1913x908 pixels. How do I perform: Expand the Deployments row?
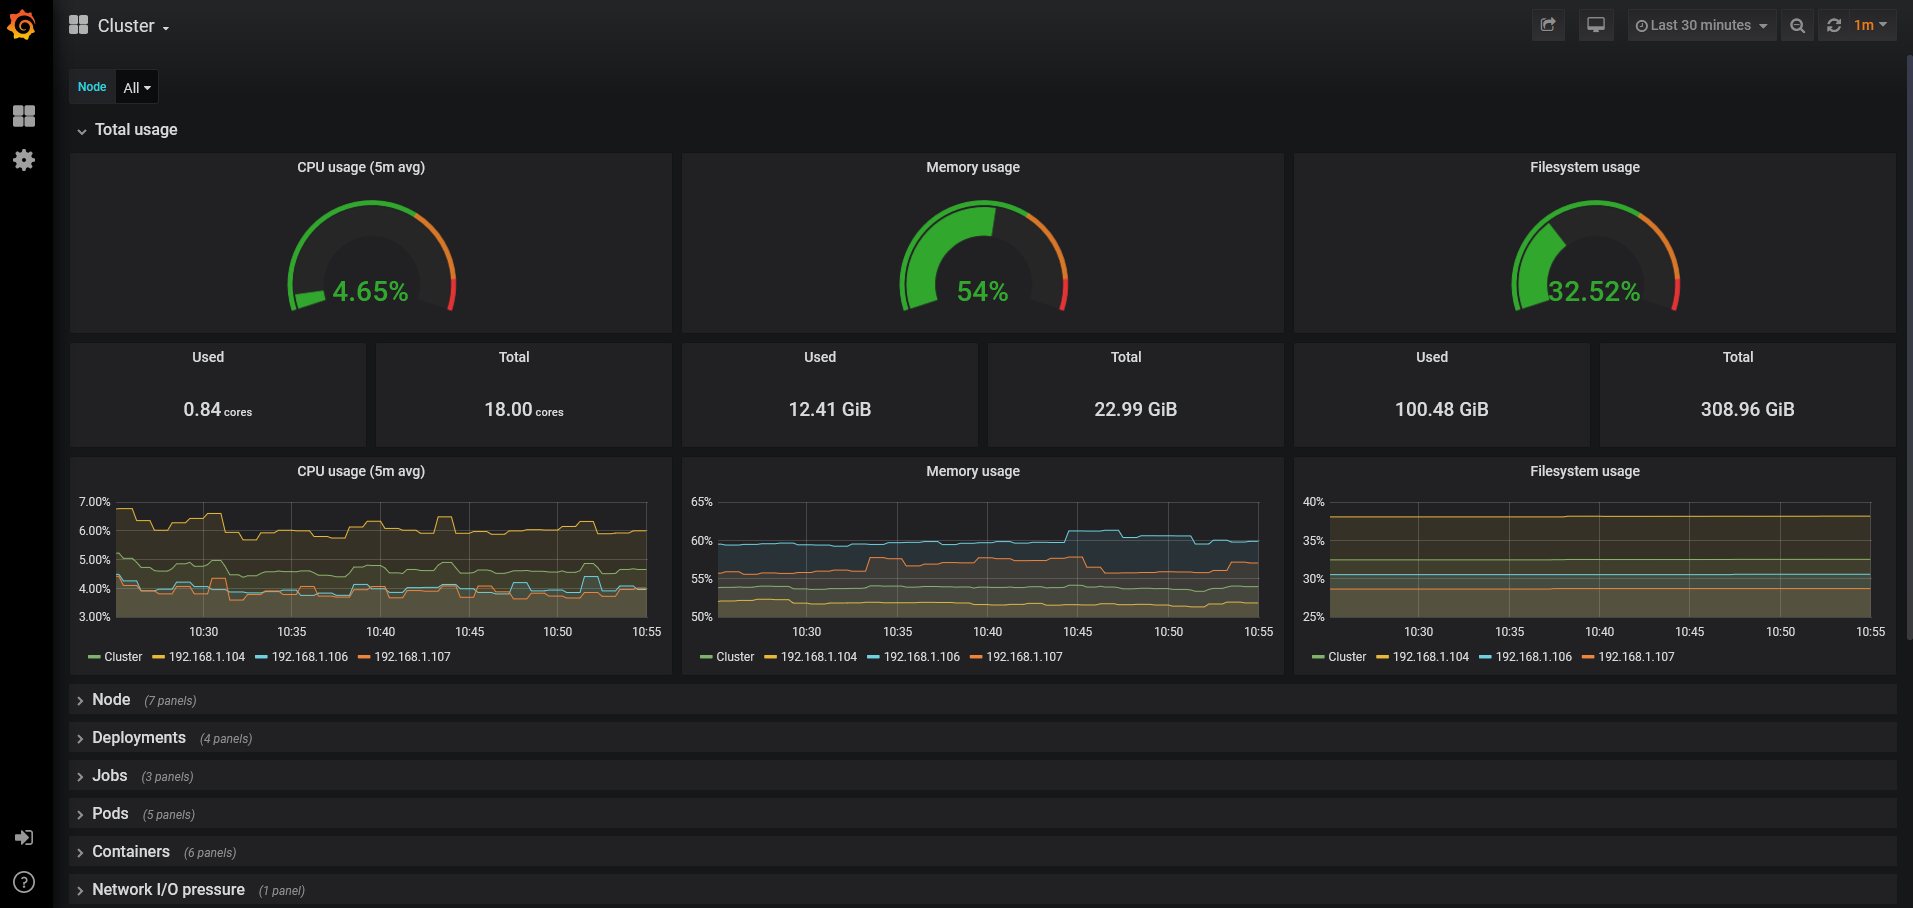[983, 738]
